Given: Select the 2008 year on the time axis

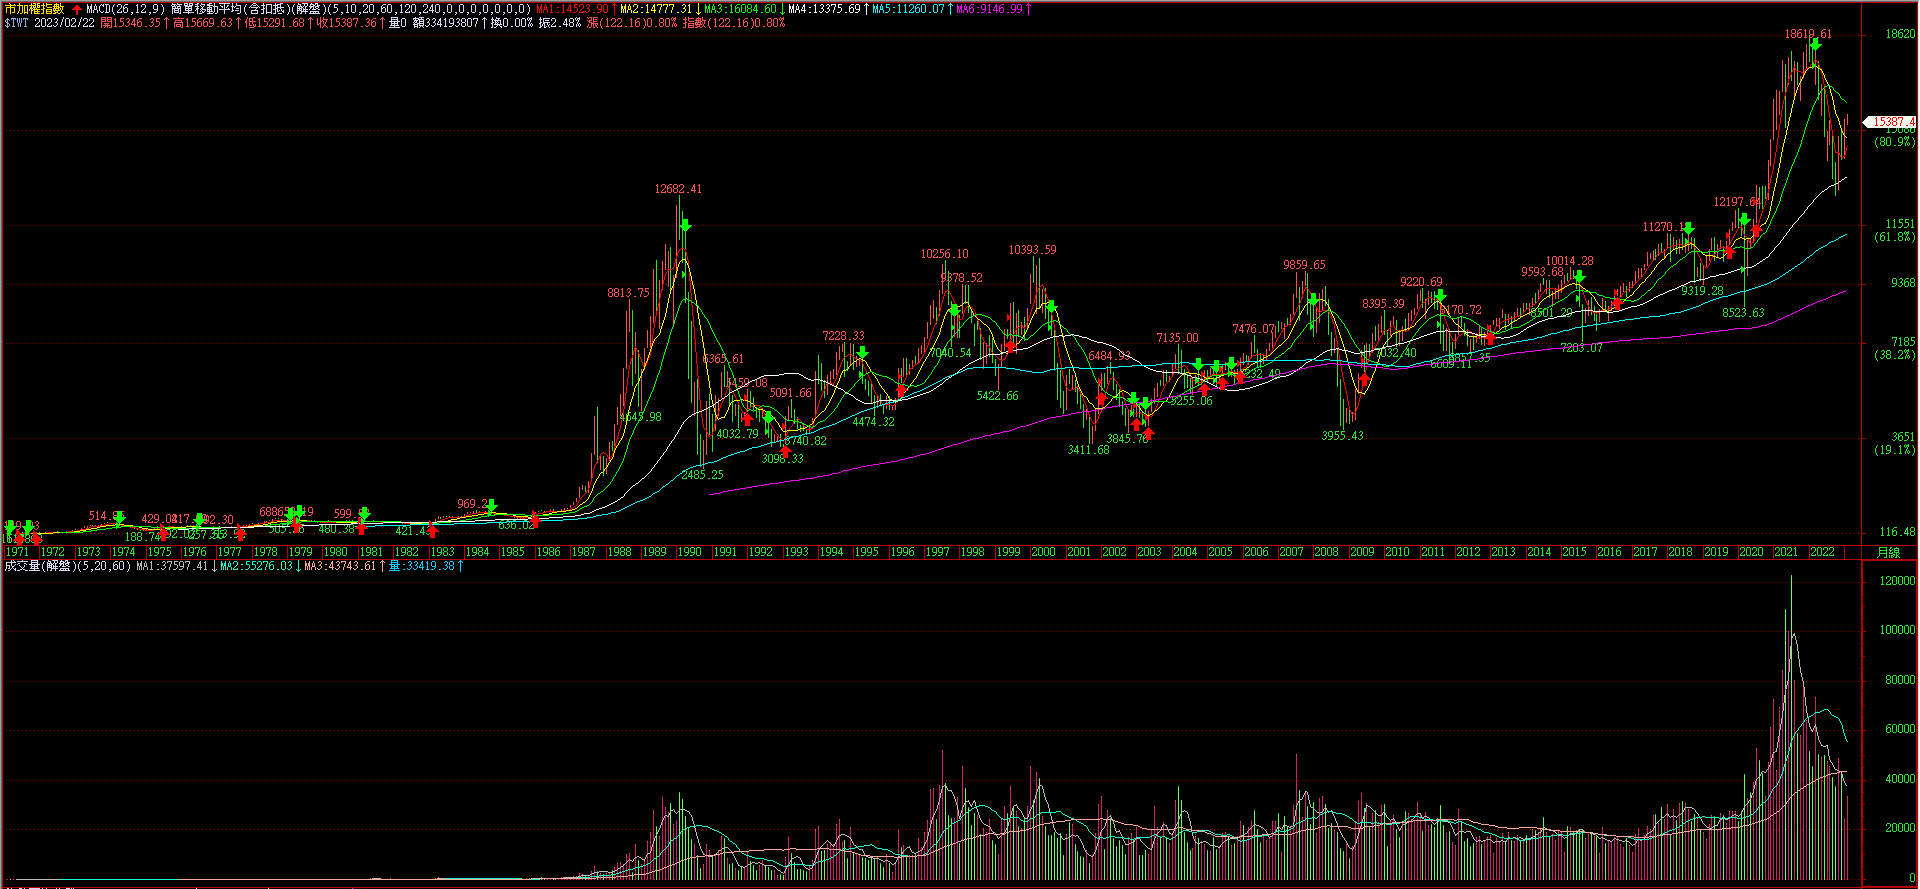Looking at the screenshot, I should click(1326, 552).
